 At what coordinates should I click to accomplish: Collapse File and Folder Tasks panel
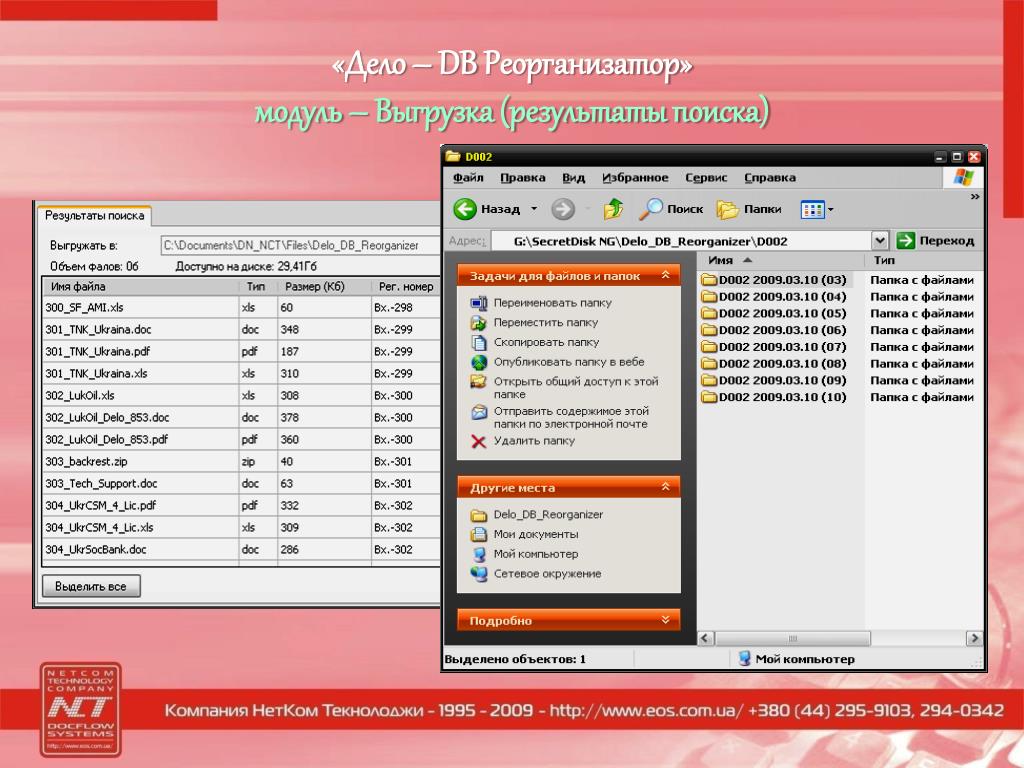pos(665,275)
